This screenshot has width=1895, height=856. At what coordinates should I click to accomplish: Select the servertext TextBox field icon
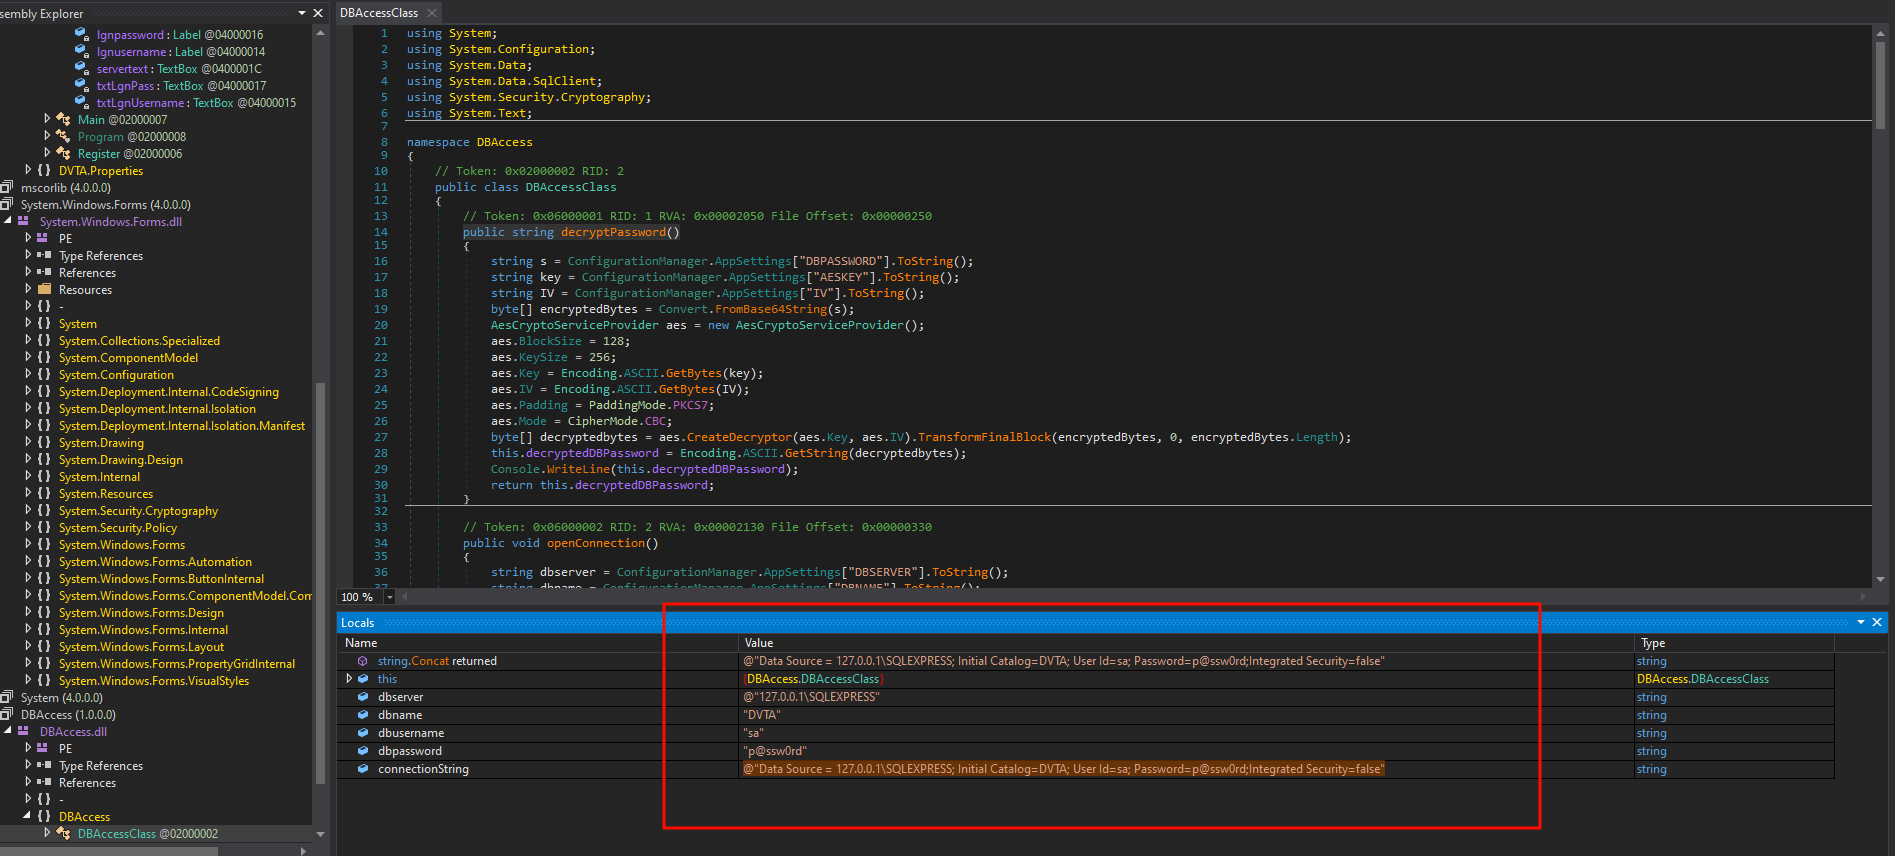coord(82,68)
